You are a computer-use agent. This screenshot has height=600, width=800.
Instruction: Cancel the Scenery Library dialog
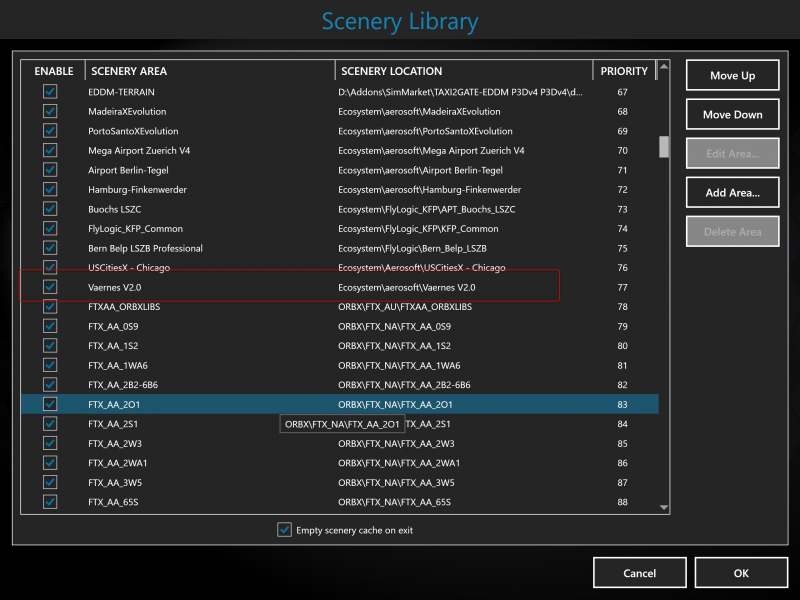tap(639, 573)
